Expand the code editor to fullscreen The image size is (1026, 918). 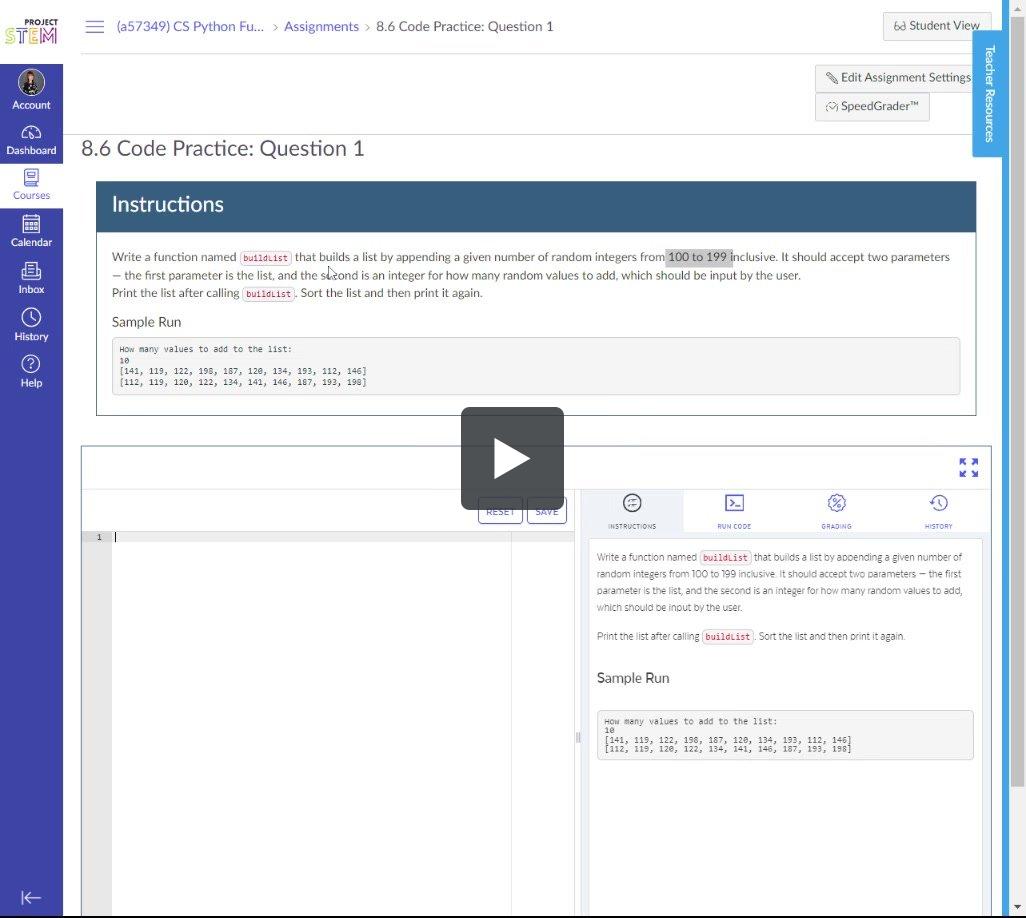[968, 468]
